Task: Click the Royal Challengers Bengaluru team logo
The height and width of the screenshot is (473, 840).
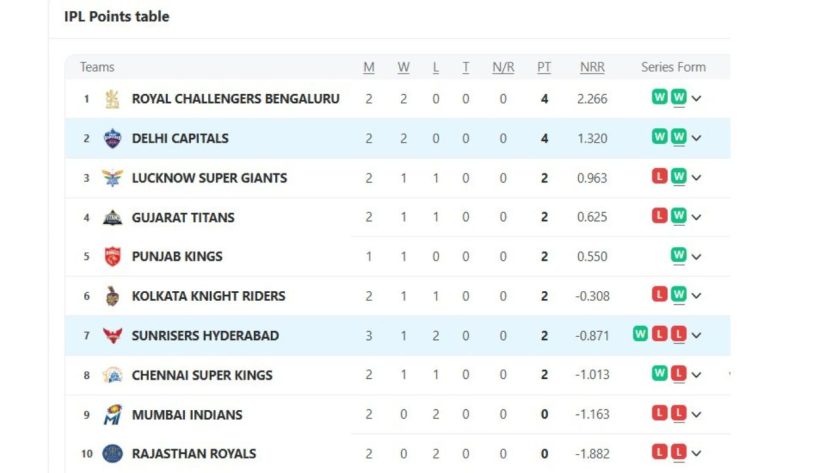Action: (113, 99)
